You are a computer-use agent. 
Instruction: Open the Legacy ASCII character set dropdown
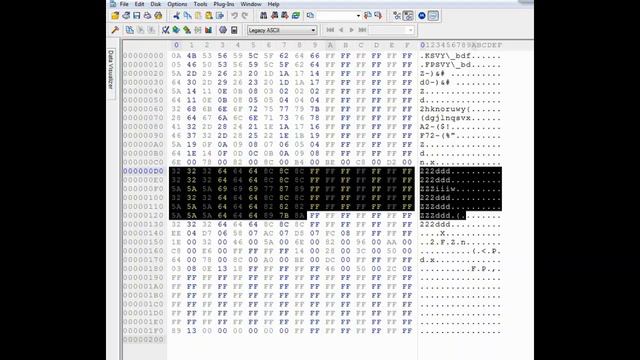point(282,30)
